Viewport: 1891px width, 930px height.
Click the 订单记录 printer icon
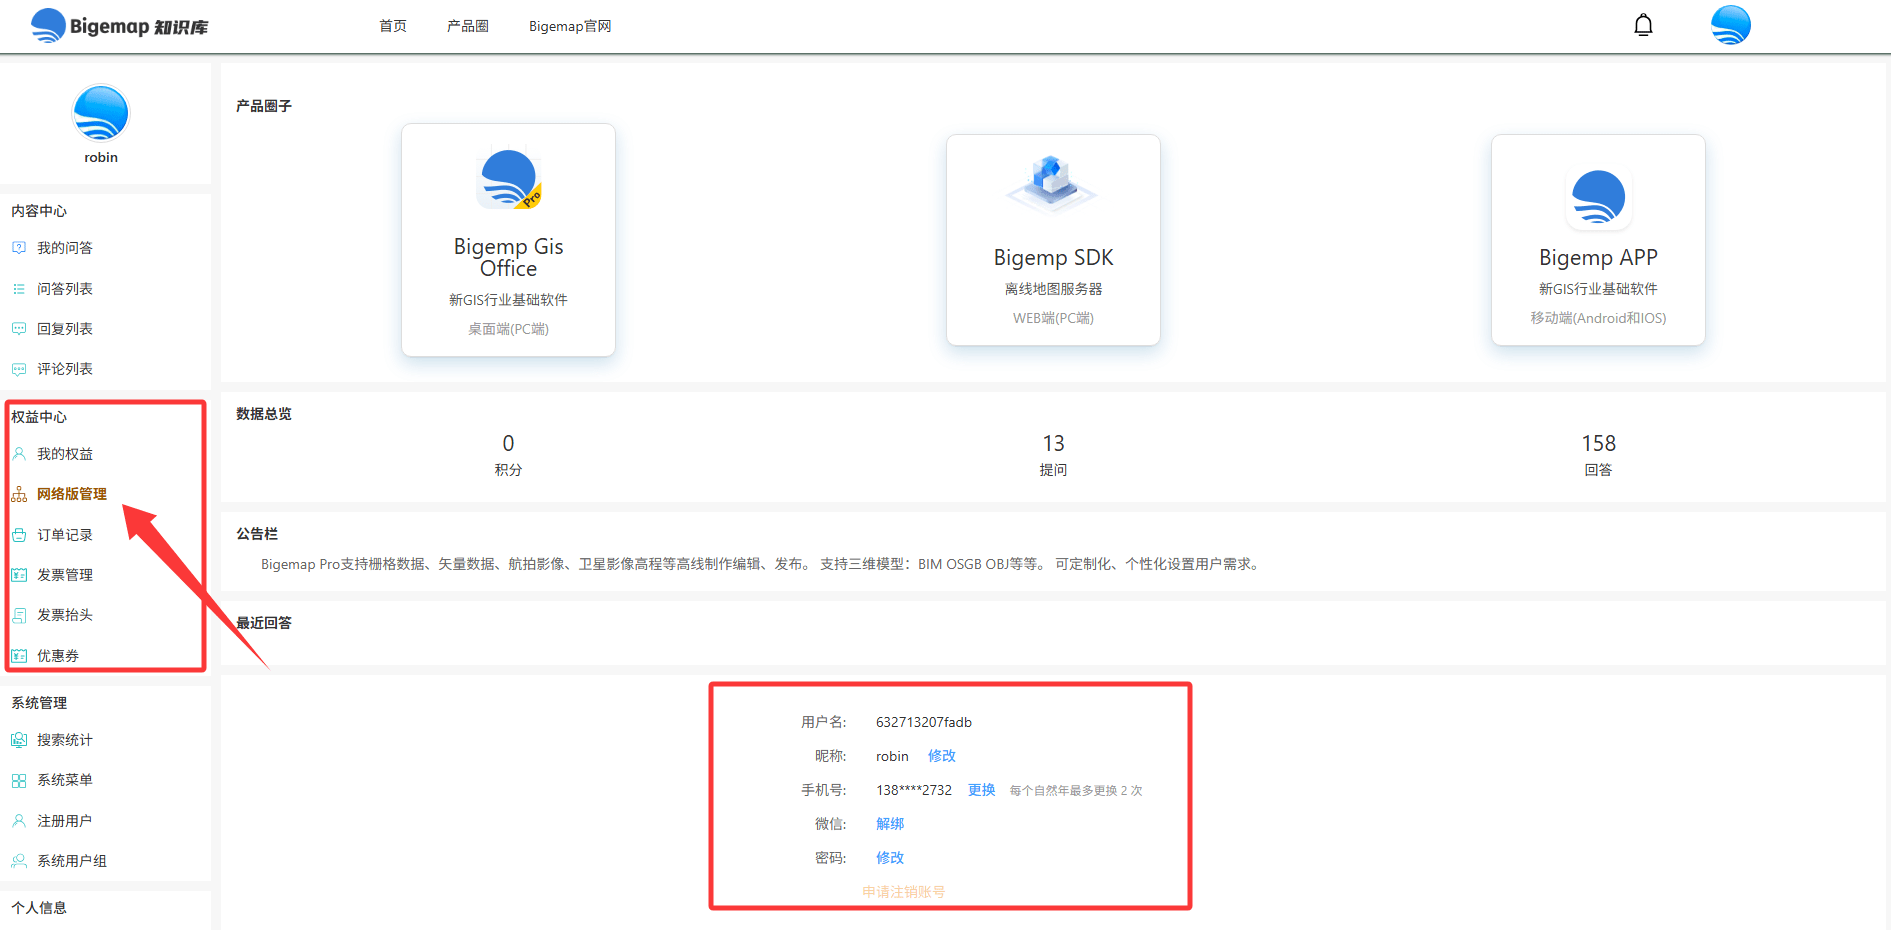point(19,535)
